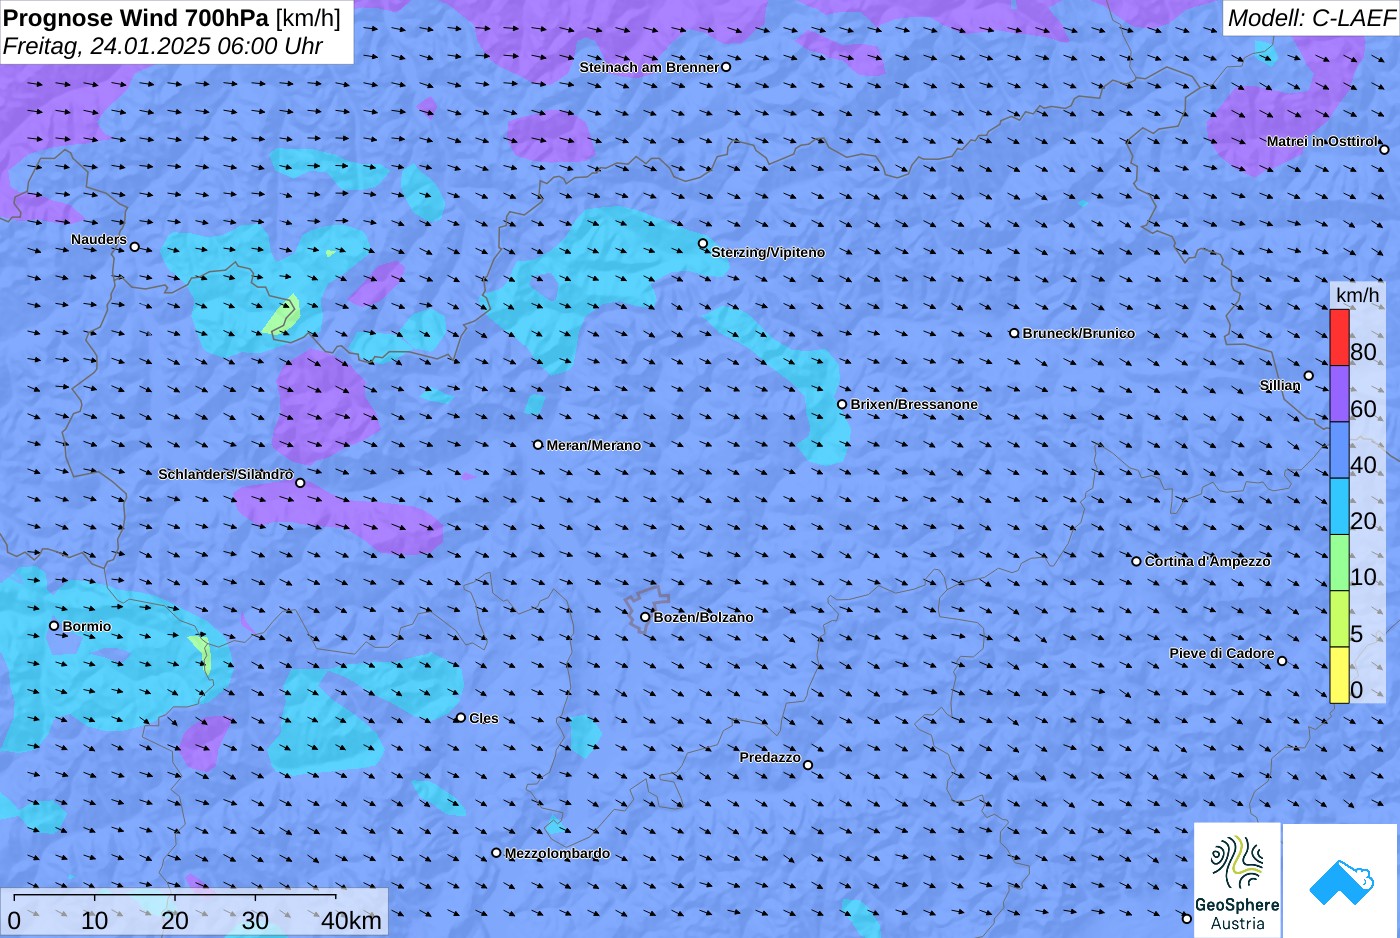Click the Nauders location marker
The height and width of the screenshot is (938, 1400).
(x=134, y=247)
